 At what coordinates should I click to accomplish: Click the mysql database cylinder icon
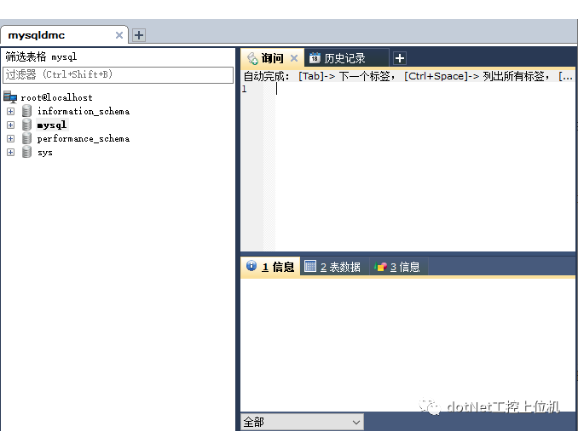click(x=27, y=124)
